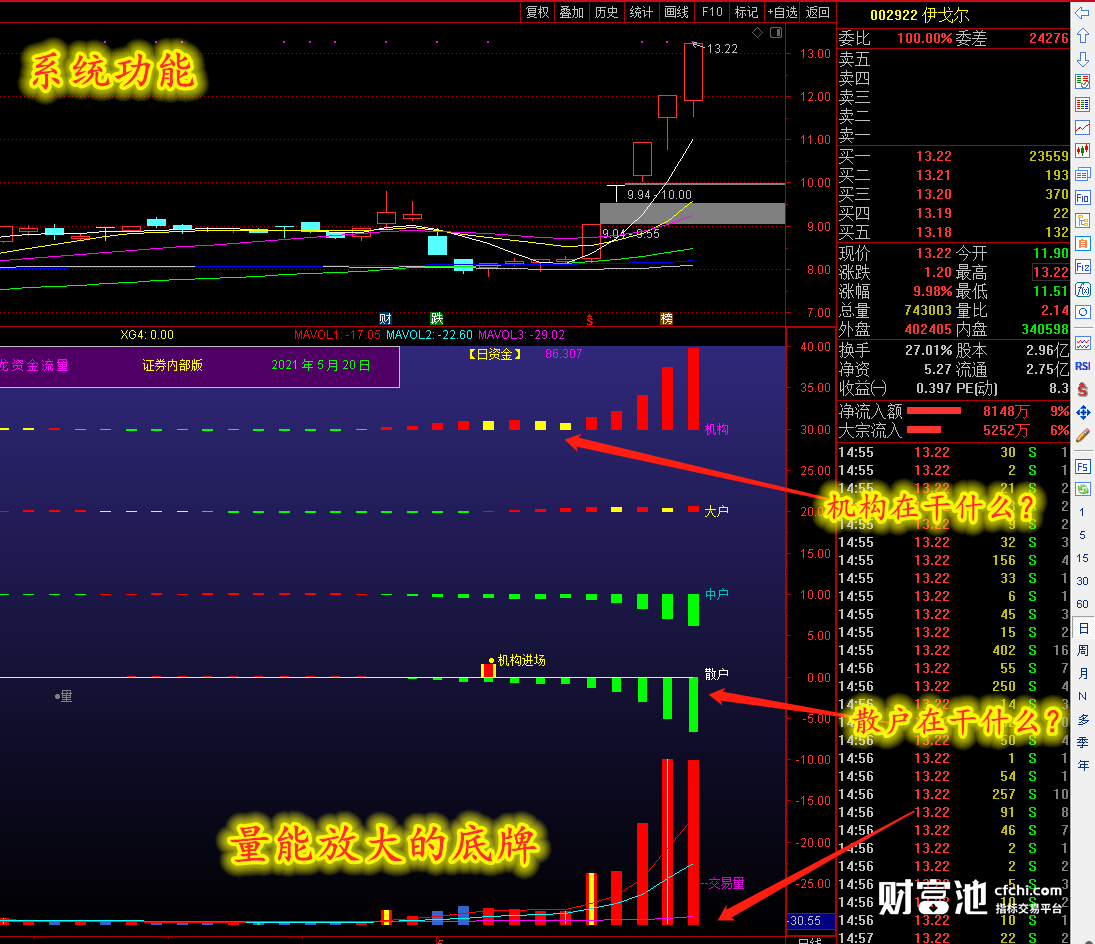Click the up arrow icon for previous stock
The image size is (1095, 944).
coord(1082,36)
